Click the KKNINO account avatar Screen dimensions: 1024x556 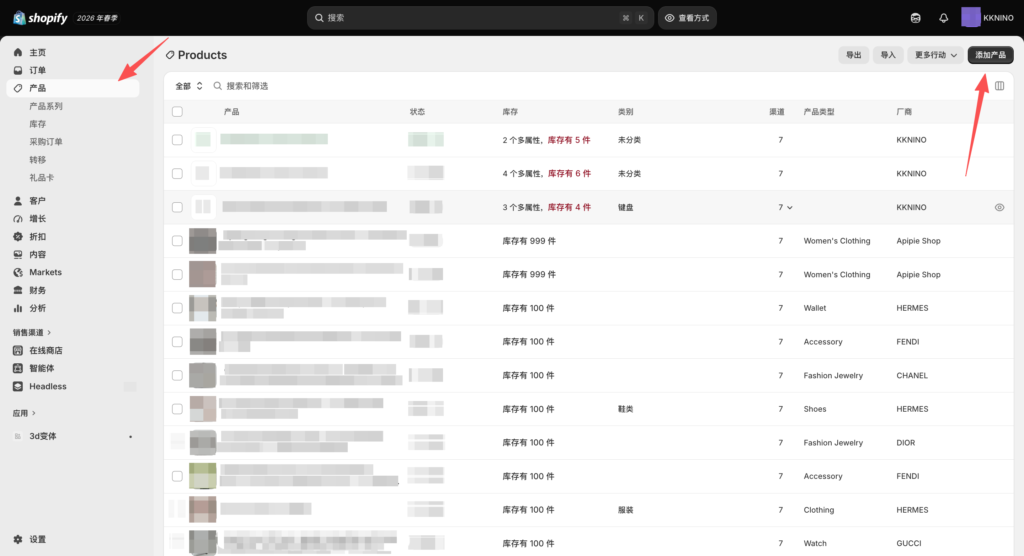970,18
